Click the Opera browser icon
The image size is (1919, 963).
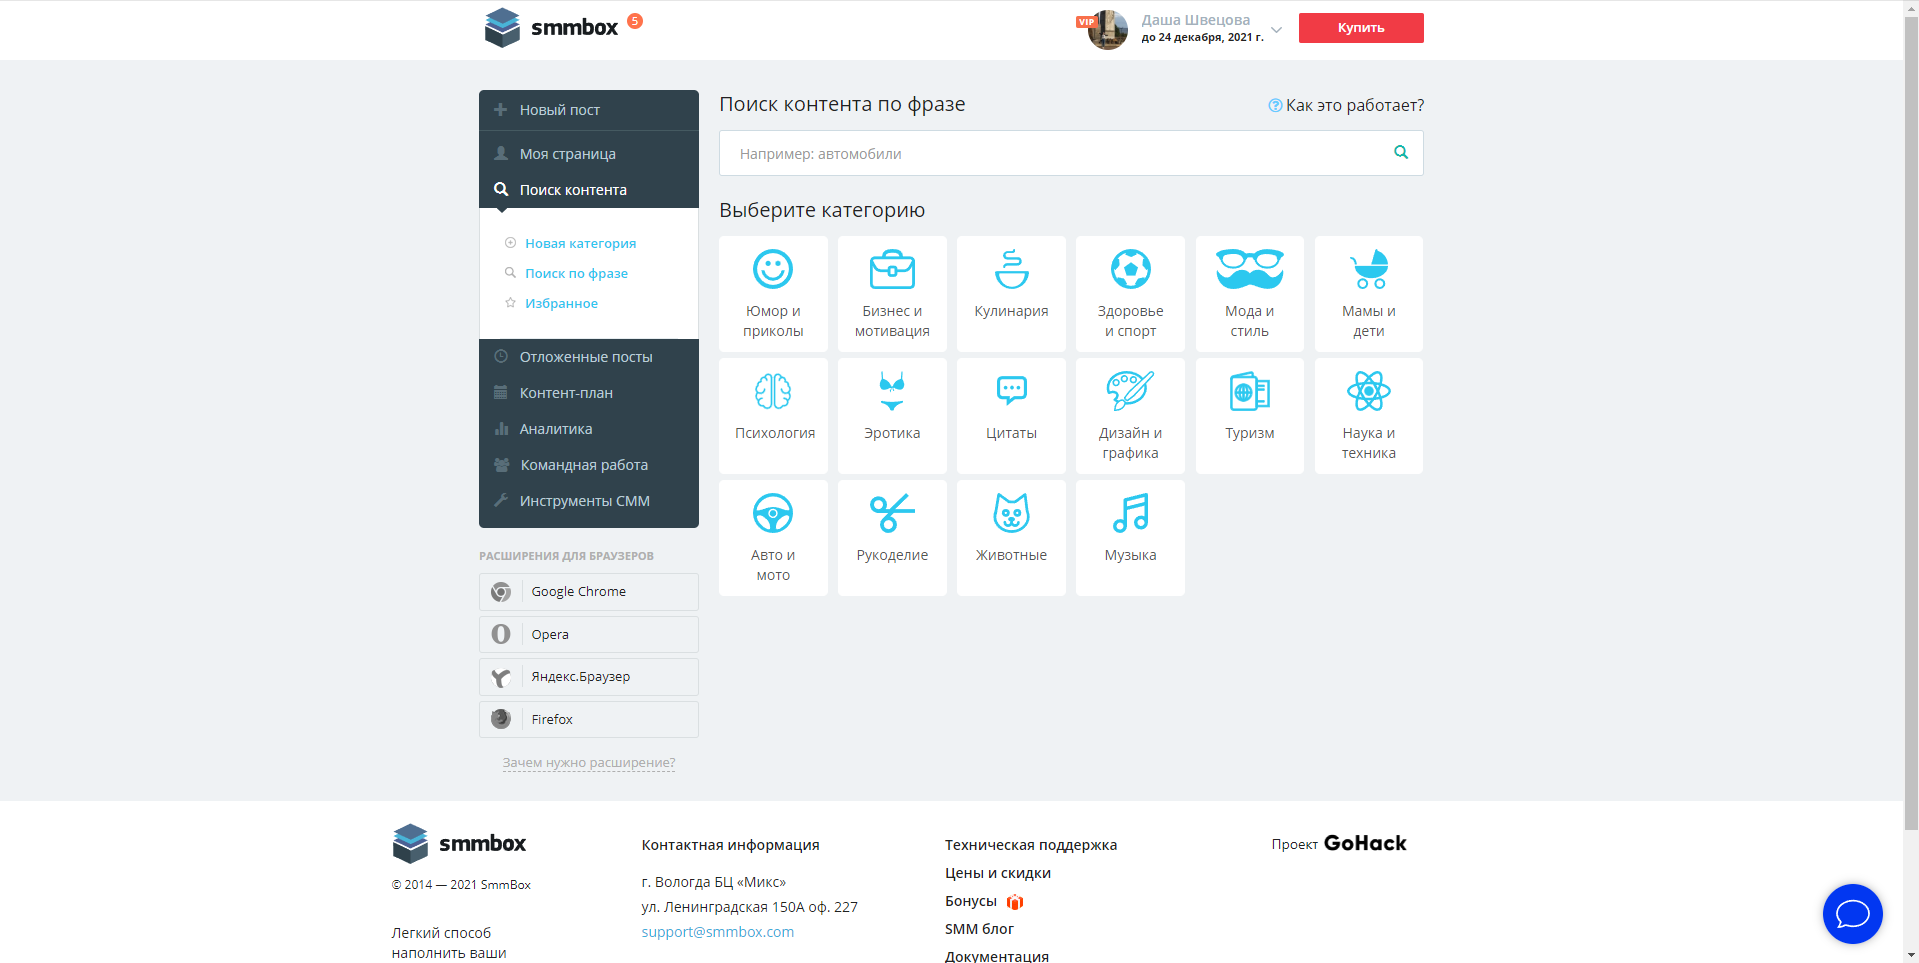(x=501, y=634)
